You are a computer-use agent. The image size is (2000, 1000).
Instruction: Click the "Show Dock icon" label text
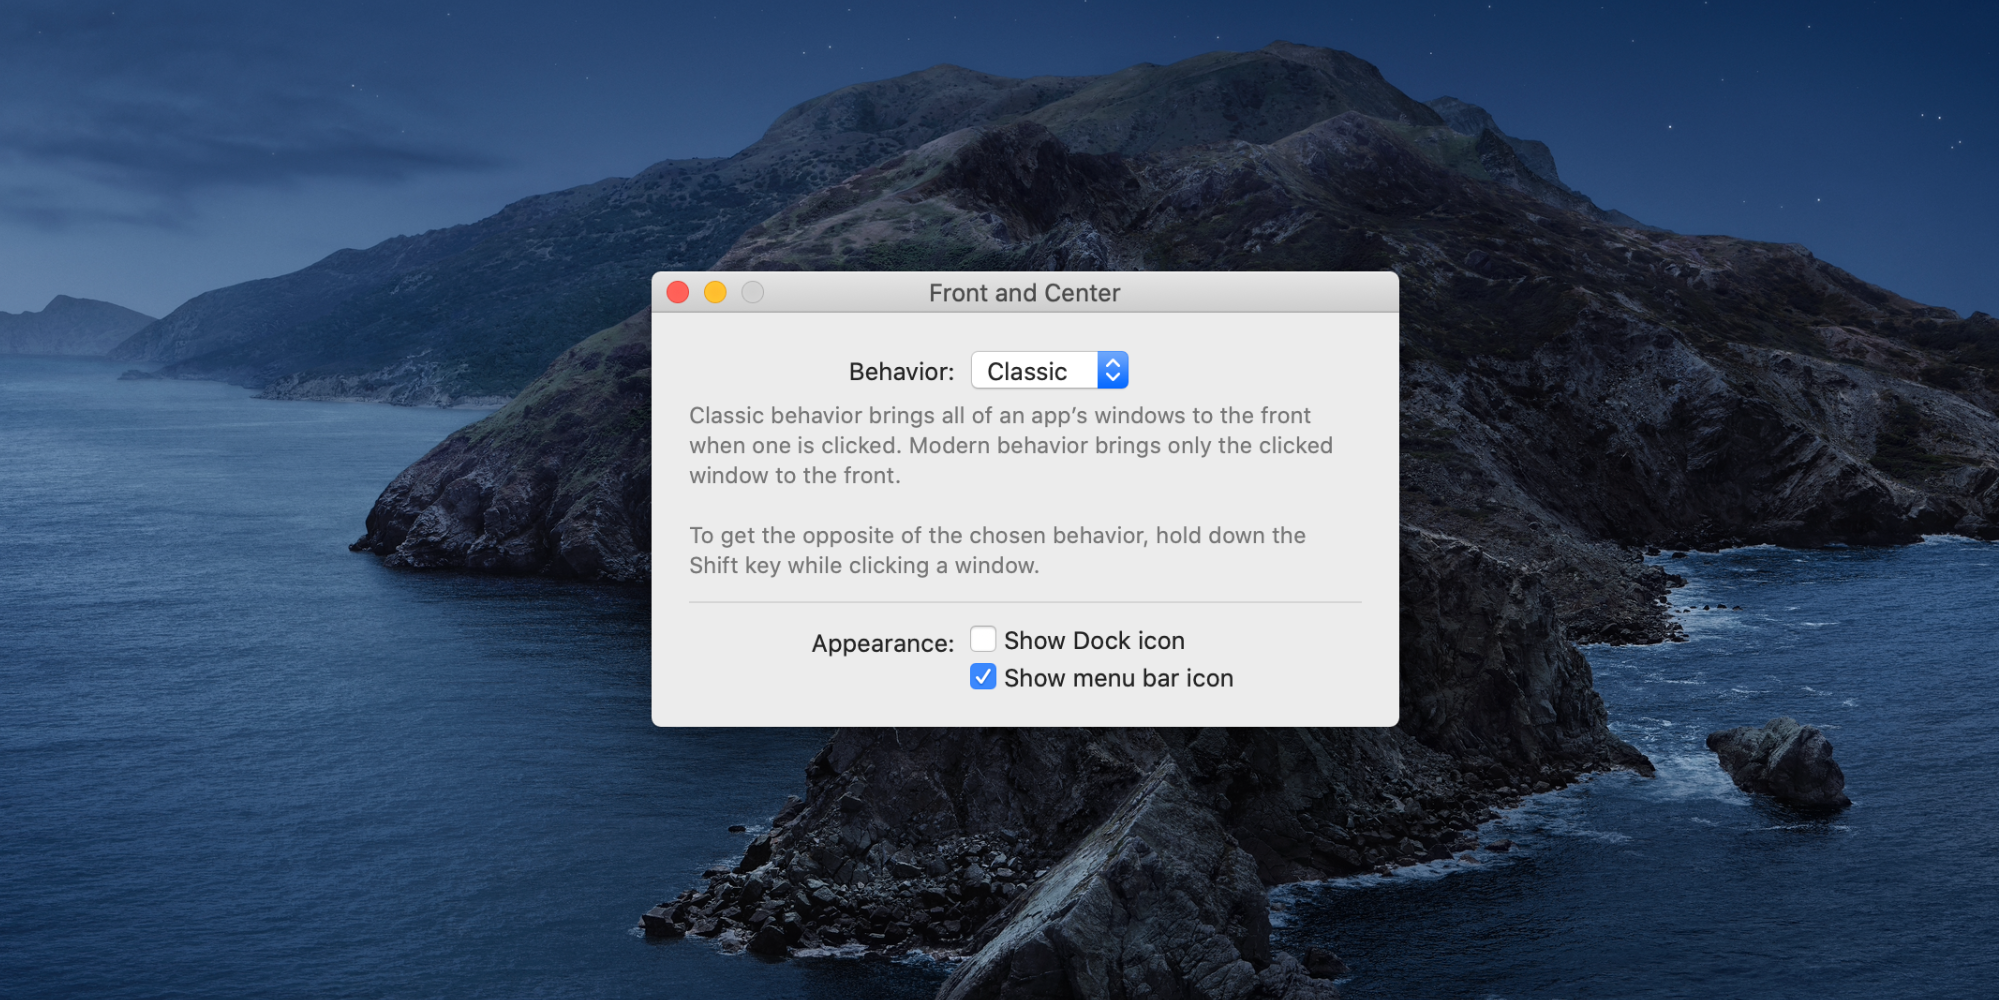(x=1094, y=641)
